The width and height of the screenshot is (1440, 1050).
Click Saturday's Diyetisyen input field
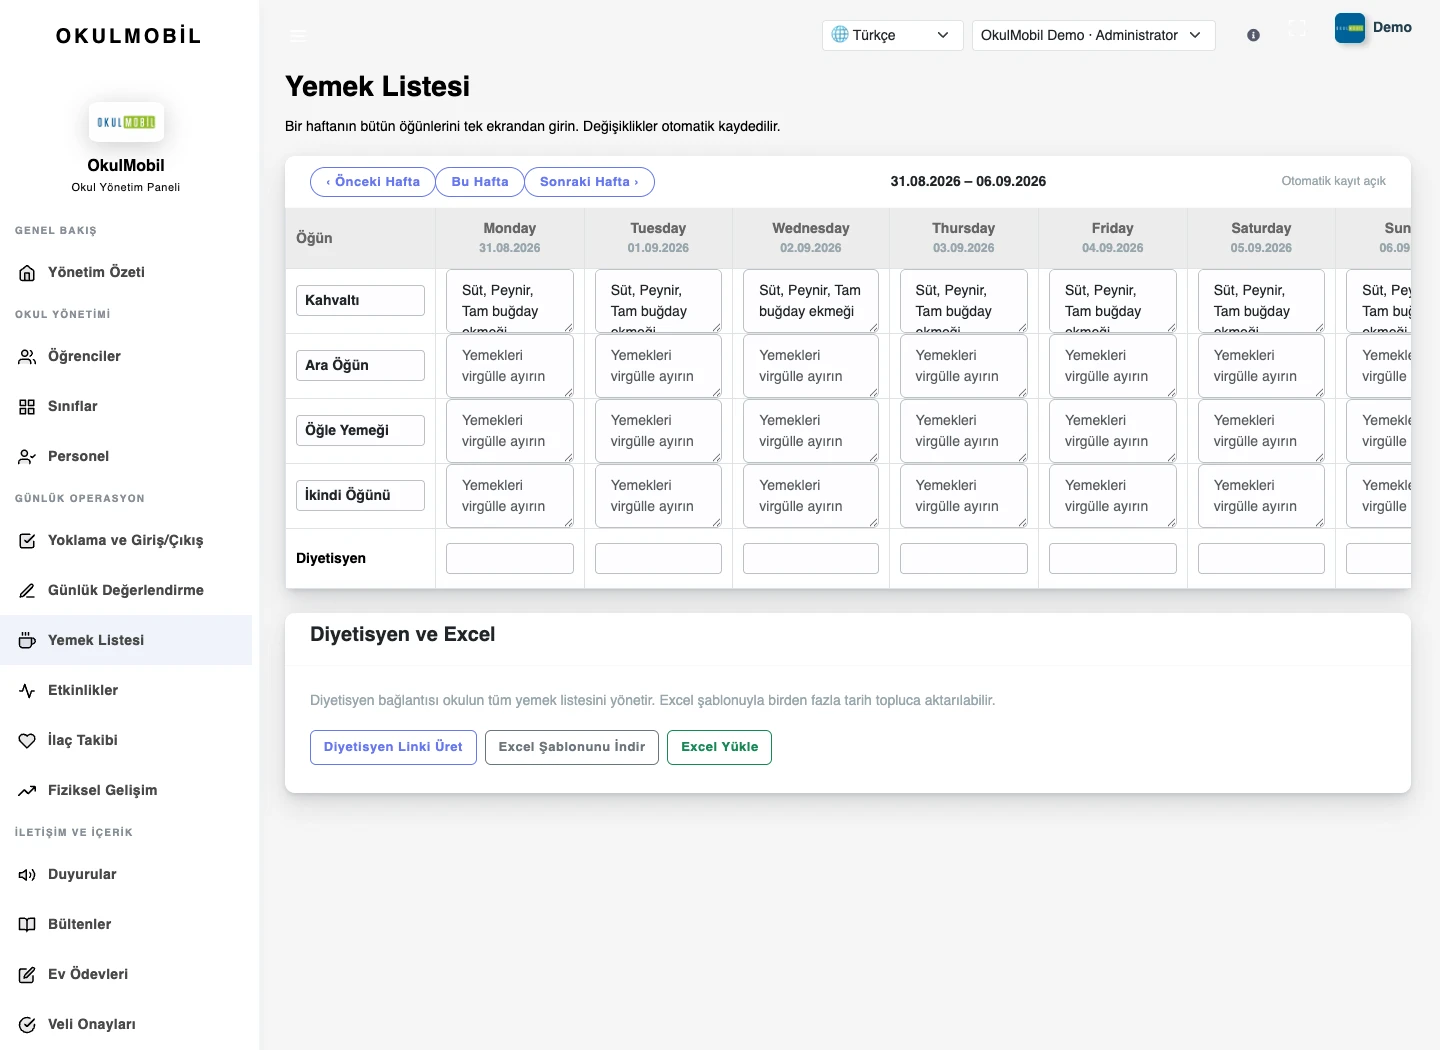point(1261,558)
